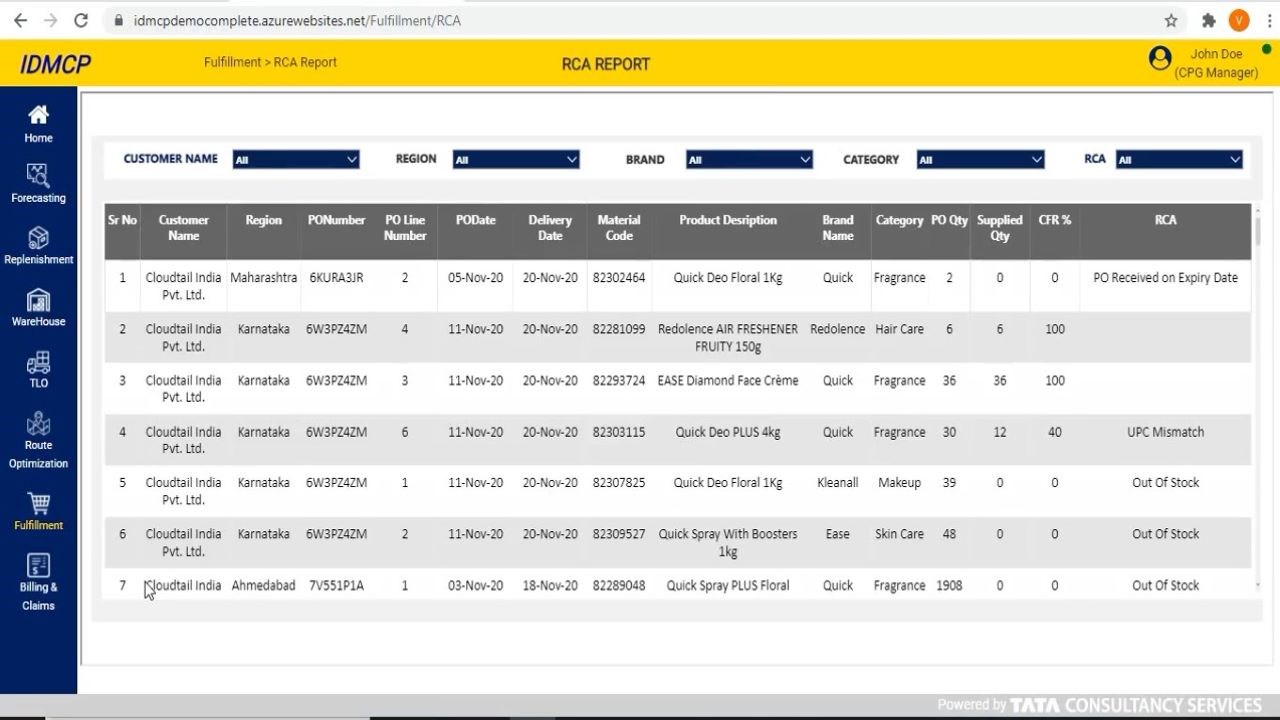Viewport: 1280px width, 720px height.
Task: Click 'Quick Spray PLUS Floral' description
Action: click(728, 586)
